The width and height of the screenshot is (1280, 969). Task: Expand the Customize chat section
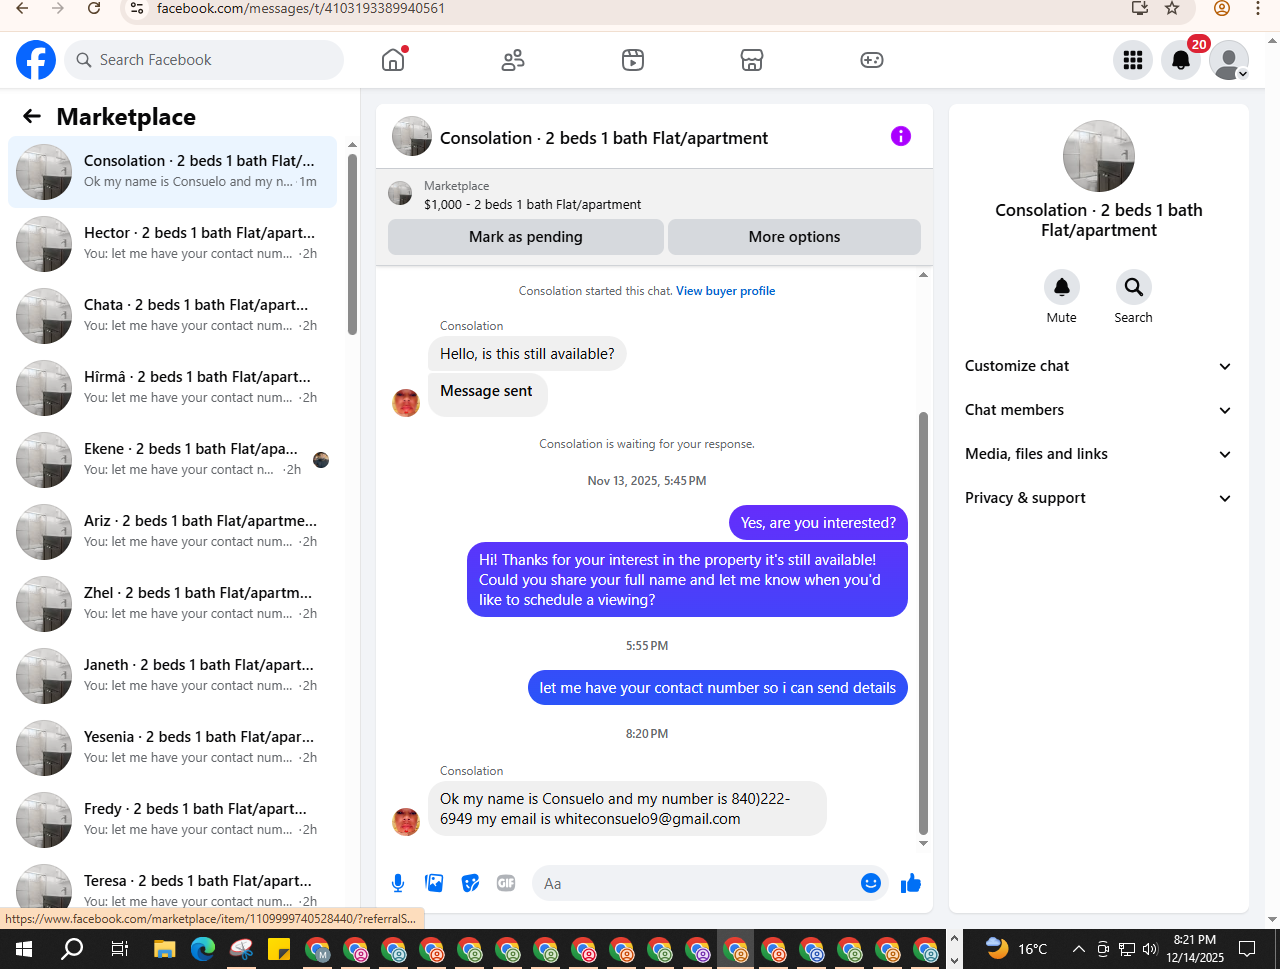pos(1099,366)
